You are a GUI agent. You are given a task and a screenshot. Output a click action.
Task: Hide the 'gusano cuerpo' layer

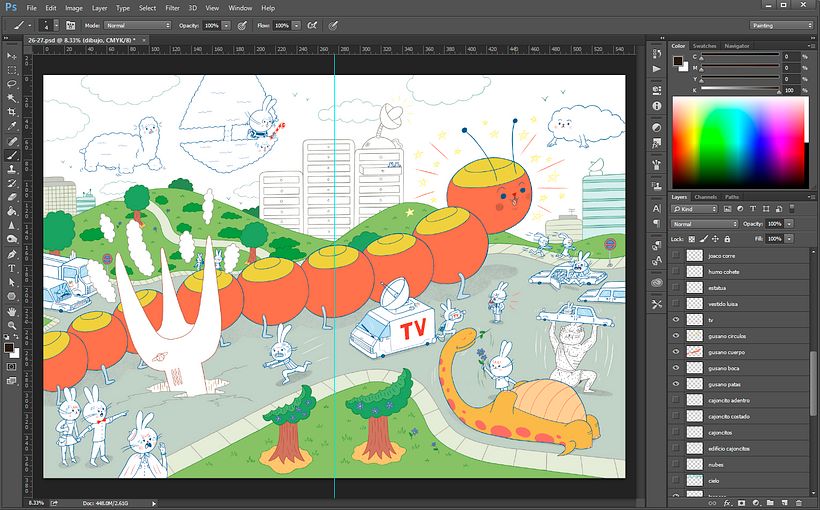tap(677, 352)
